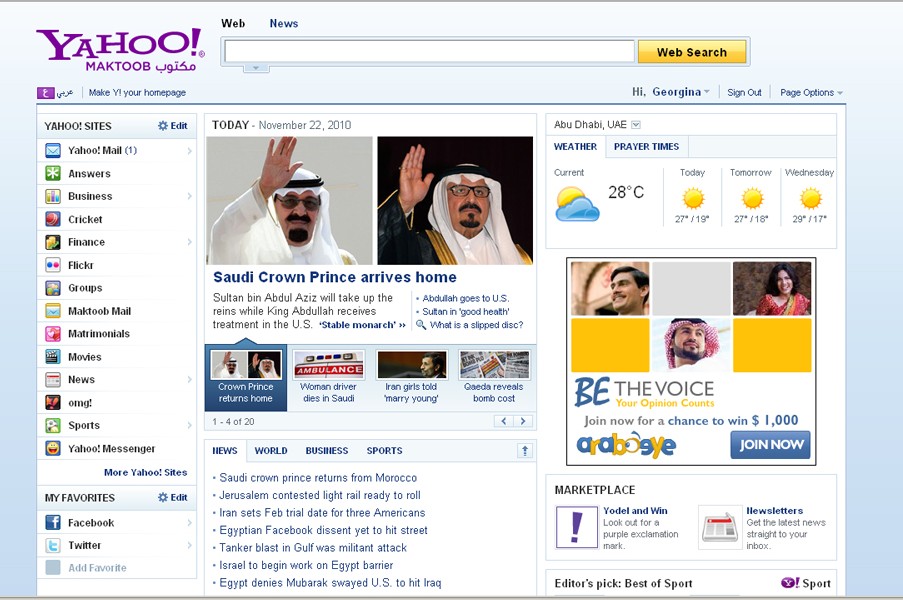Click the Facebook icon in My Favorites
The height and width of the screenshot is (600, 903).
click(53, 522)
